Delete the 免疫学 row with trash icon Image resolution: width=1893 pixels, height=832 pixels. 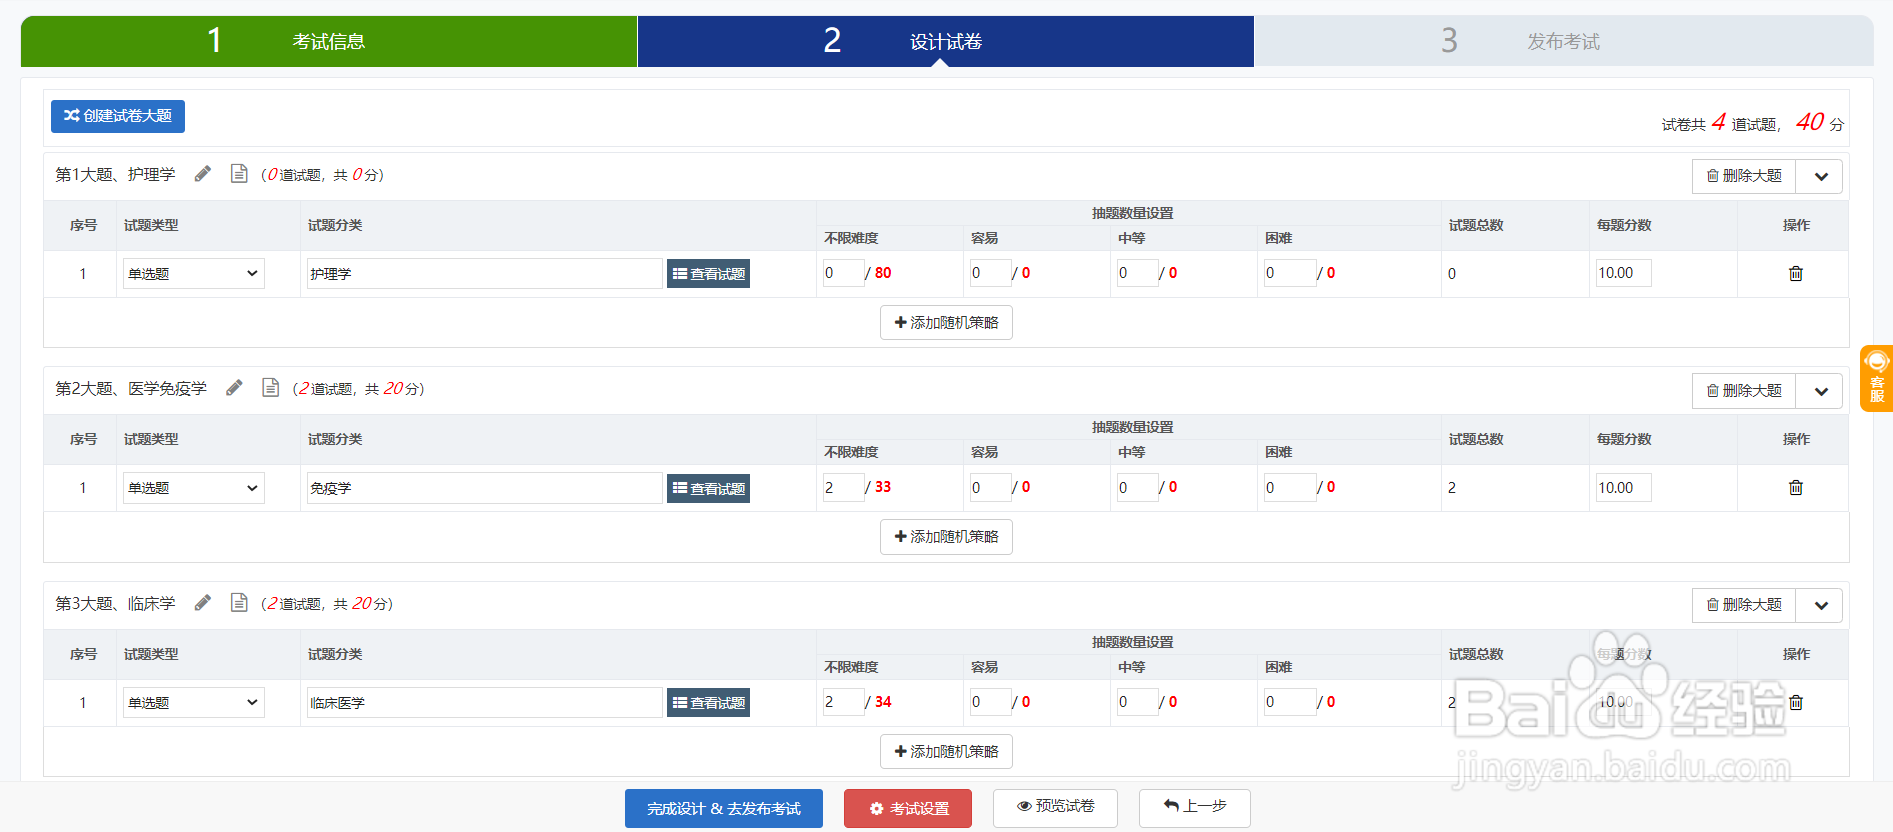pos(1796,487)
